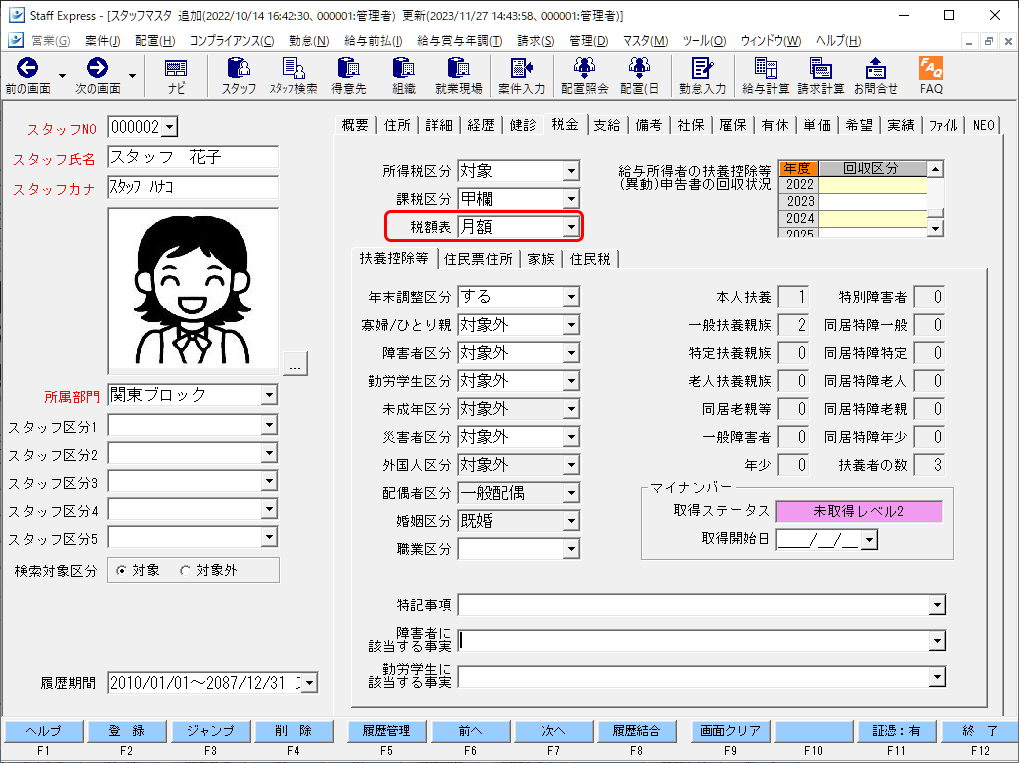Image resolution: width=1019 pixels, height=763 pixels.
Task: Open the コンプライアンス(C) menu
Action: tap(231, 41)
